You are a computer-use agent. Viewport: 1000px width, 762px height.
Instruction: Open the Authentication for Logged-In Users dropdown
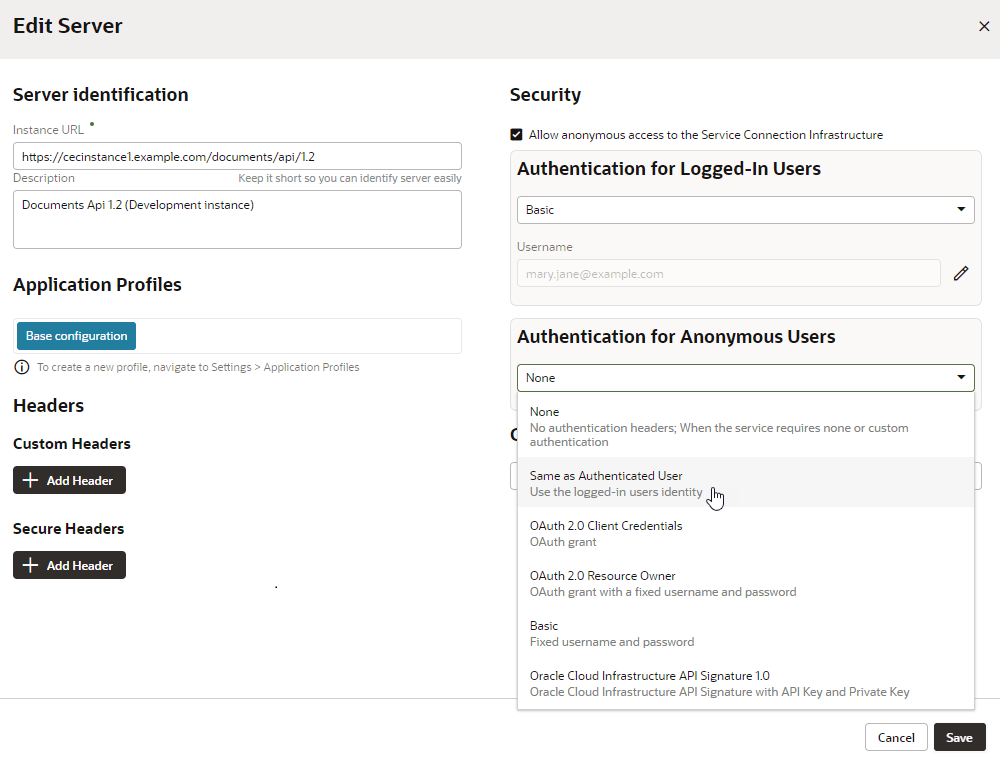pyautogui.click(x=745, y=210)
